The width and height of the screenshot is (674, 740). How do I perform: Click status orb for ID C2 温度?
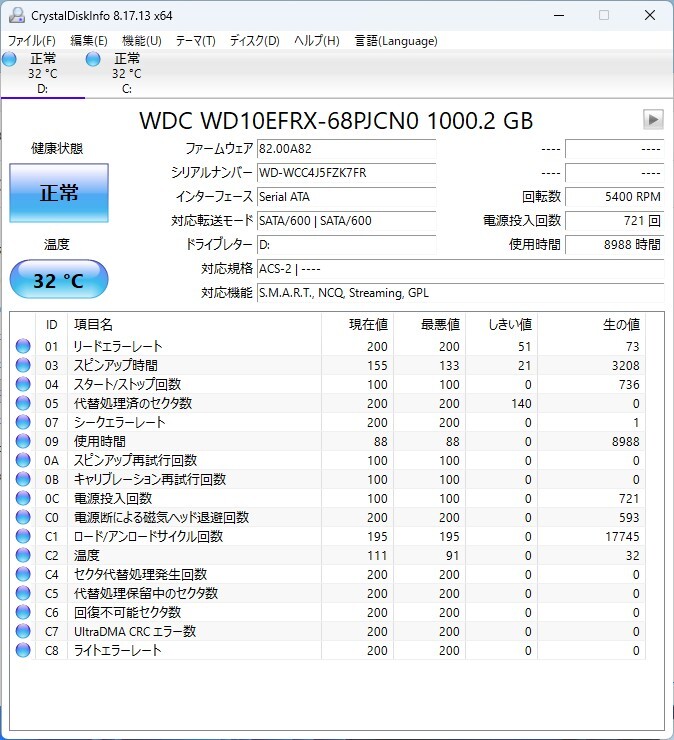[x=23, y=555]
